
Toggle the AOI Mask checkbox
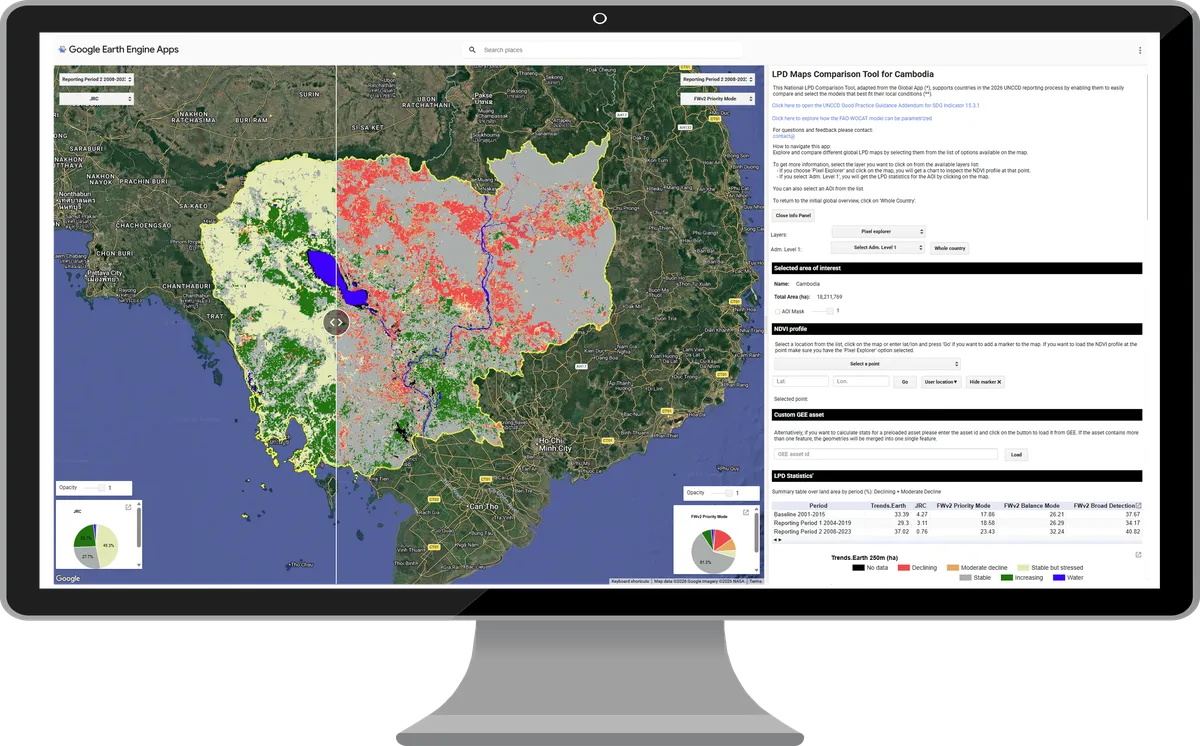click(778, 312)
